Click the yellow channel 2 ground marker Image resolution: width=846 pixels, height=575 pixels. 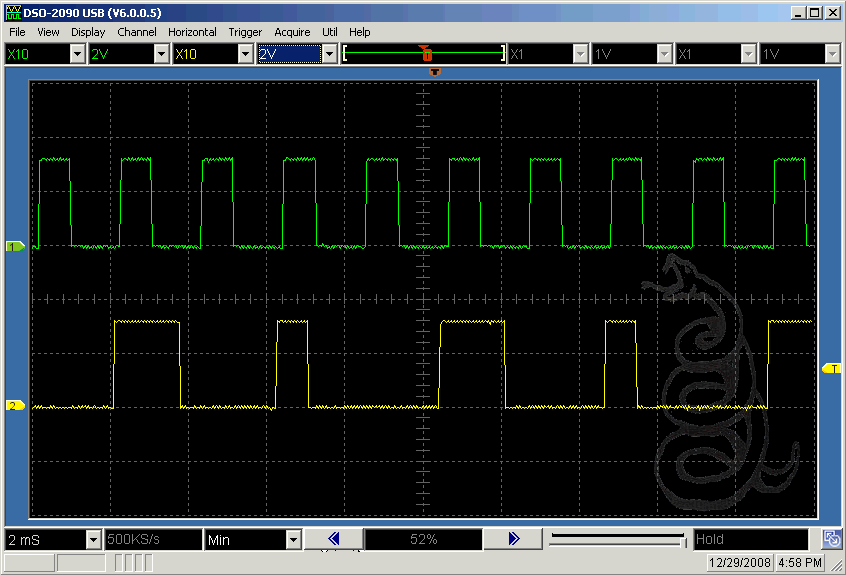coord(14,405)
